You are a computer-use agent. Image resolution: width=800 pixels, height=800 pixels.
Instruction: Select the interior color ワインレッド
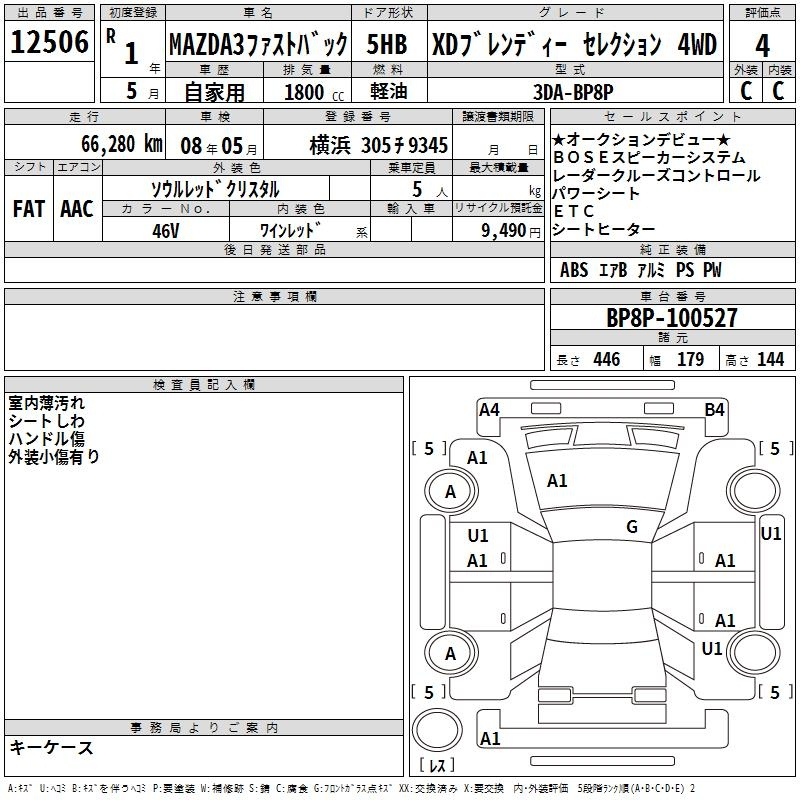click(x=290, y=230)
